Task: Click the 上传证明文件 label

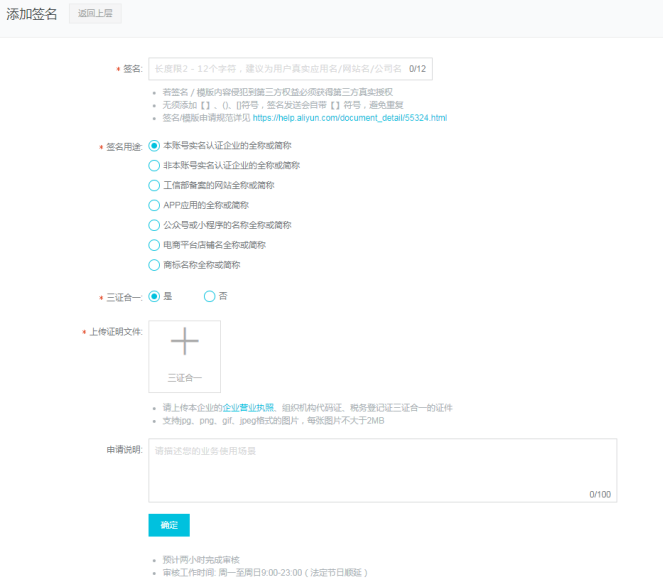Action: pyautogui.click(x=115, y=332)
